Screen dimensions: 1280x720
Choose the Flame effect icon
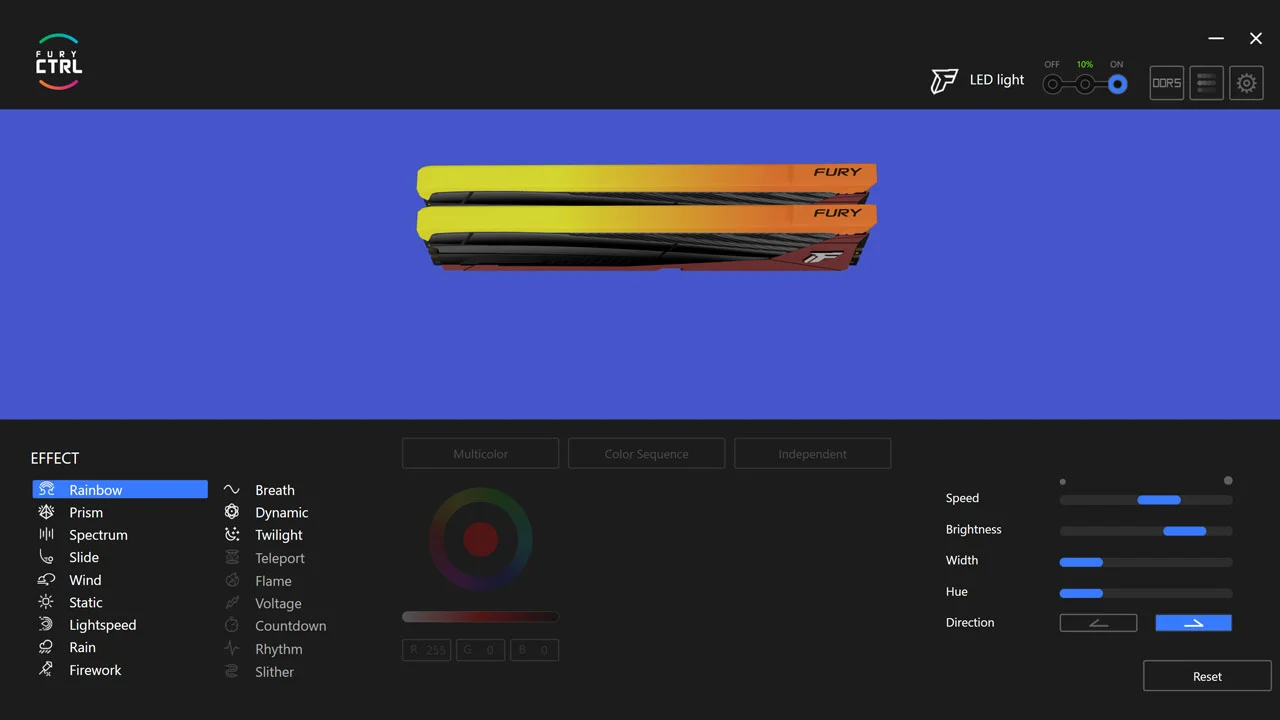pyautogui.click(x=231, y=580)
